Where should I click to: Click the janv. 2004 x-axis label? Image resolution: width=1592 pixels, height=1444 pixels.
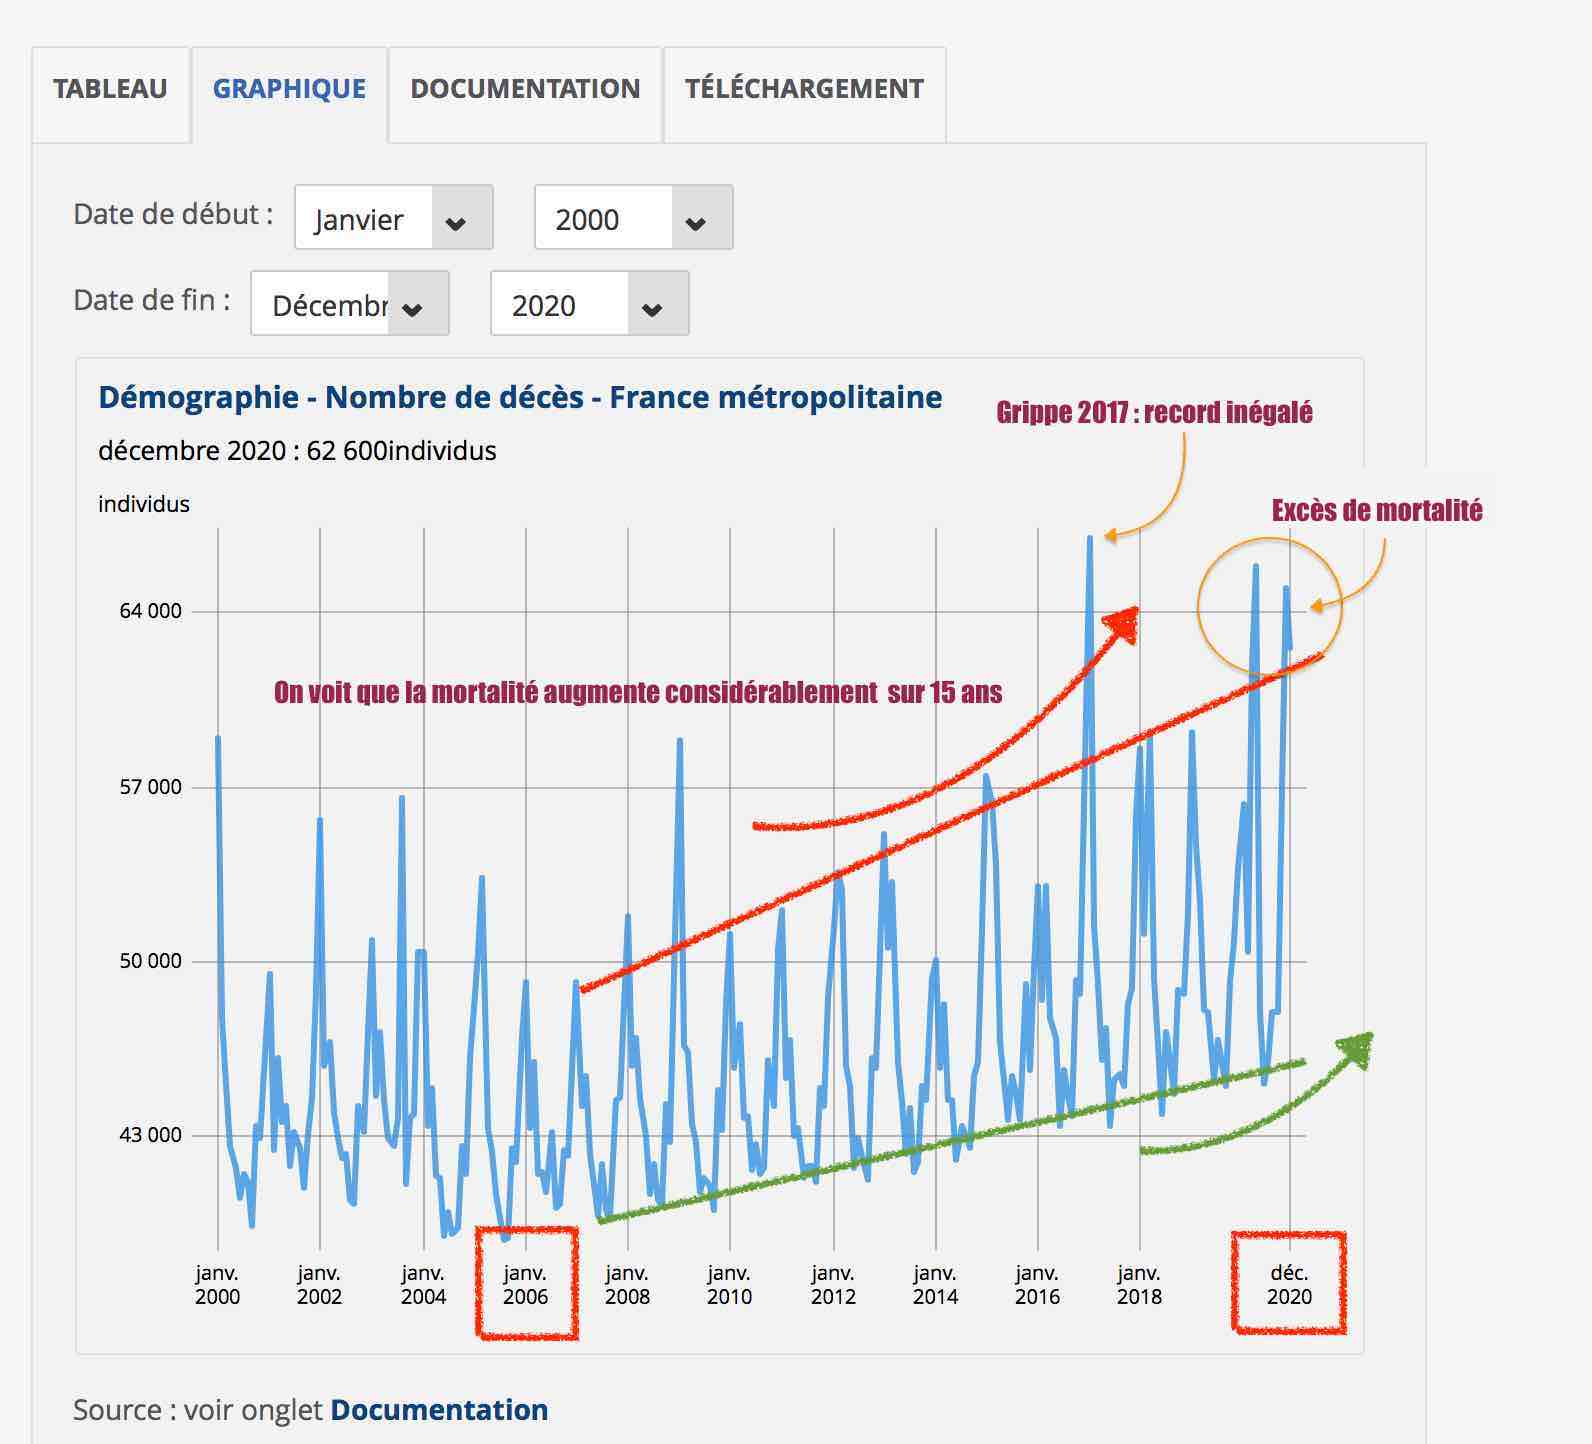pos(424,1285)
